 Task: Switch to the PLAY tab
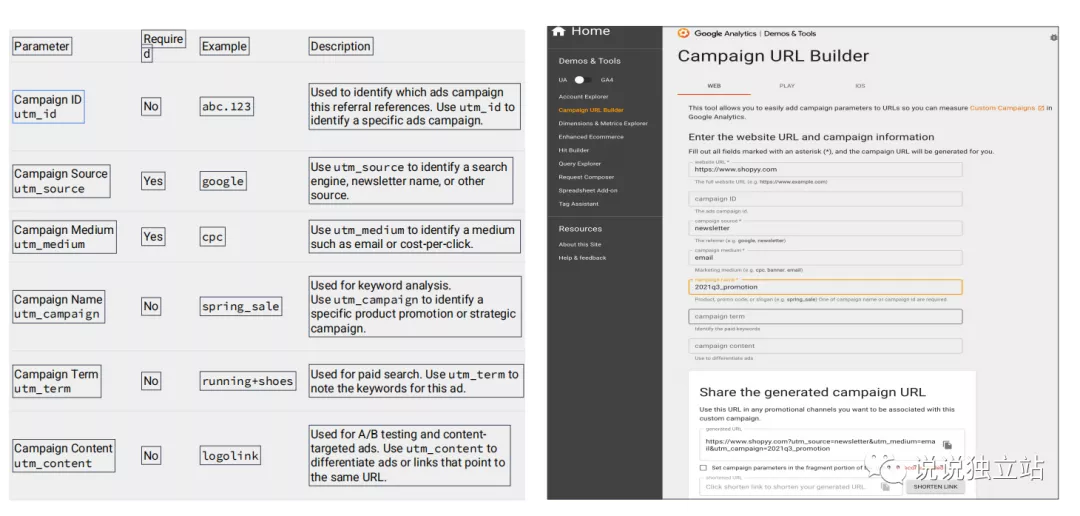786,86
